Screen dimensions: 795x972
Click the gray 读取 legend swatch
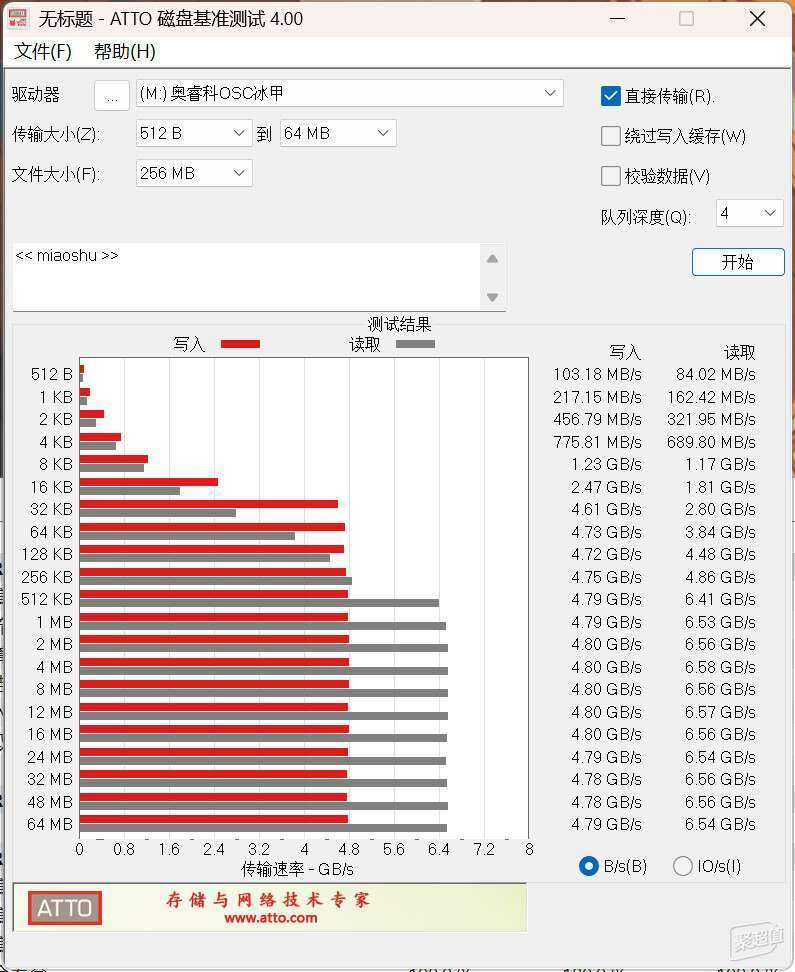click(415, 344)
